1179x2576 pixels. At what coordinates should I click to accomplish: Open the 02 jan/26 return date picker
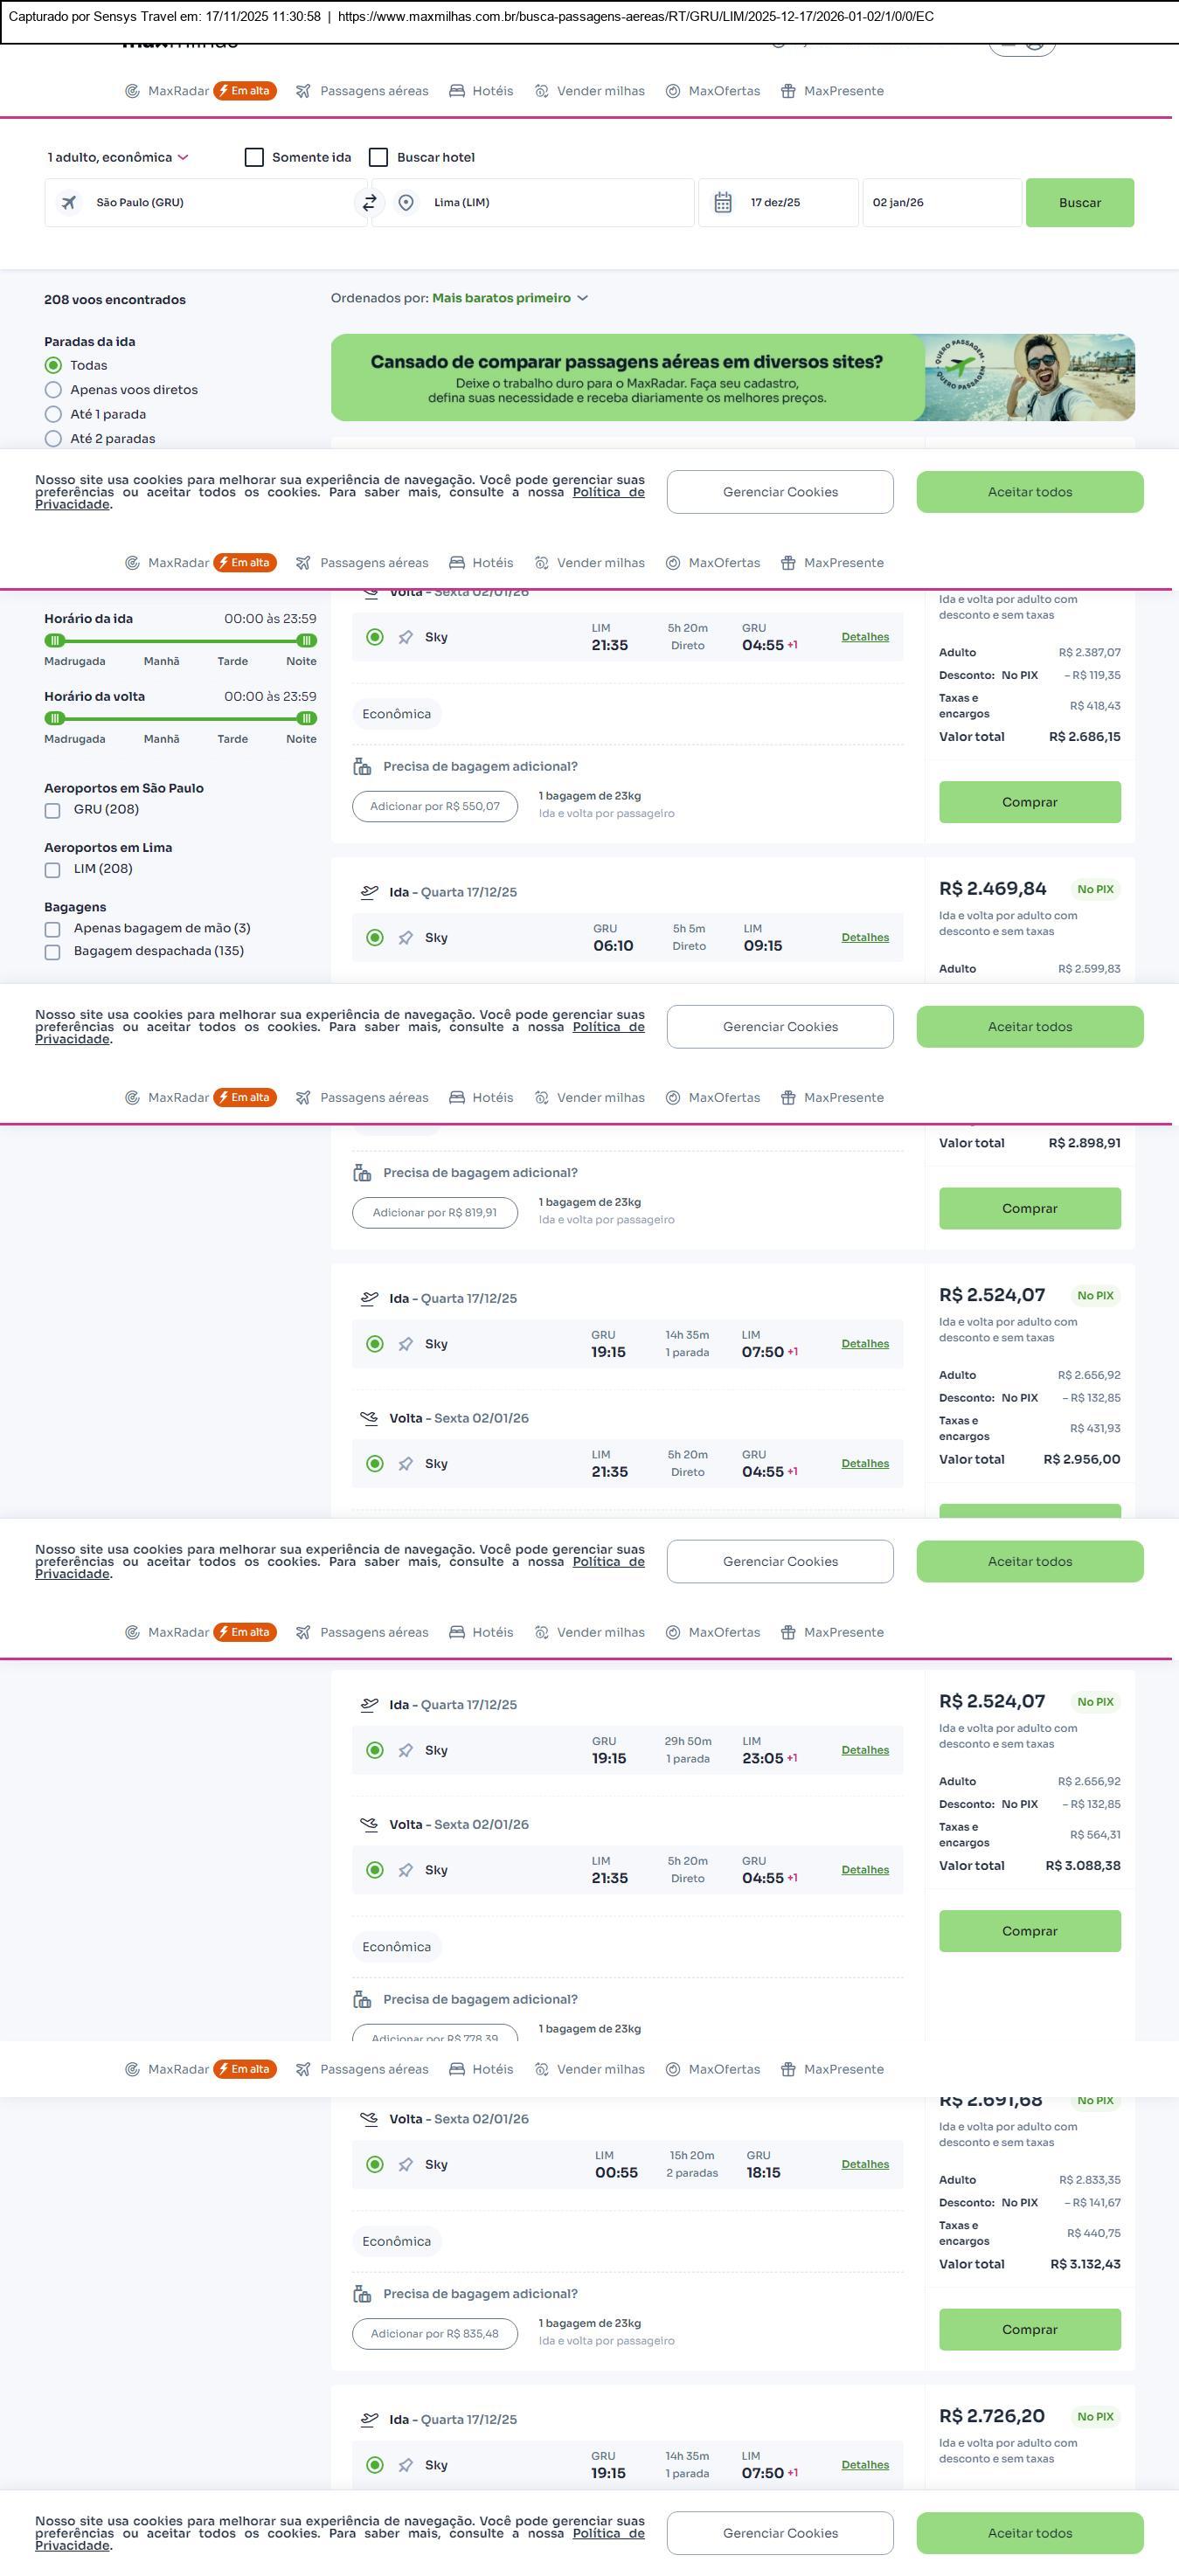[940, 203]
